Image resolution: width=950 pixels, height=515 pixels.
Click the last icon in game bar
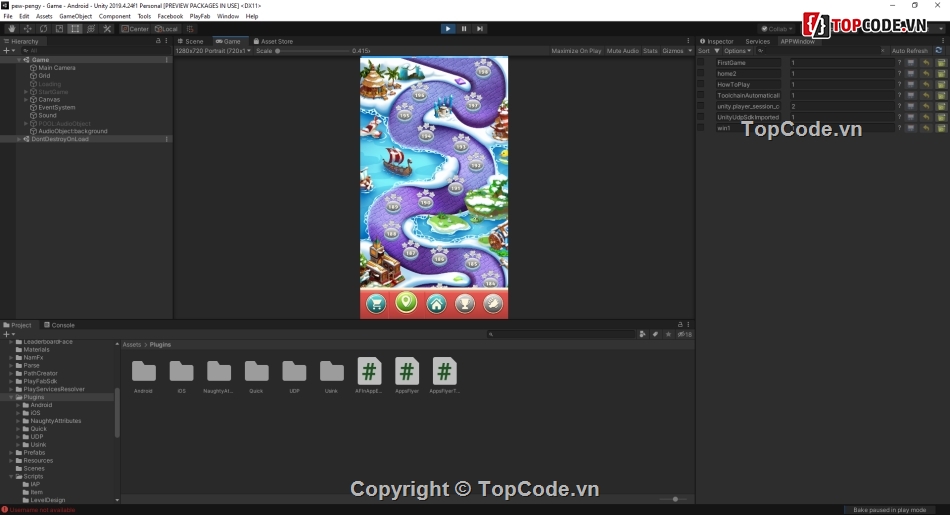[x=493, y=304]
